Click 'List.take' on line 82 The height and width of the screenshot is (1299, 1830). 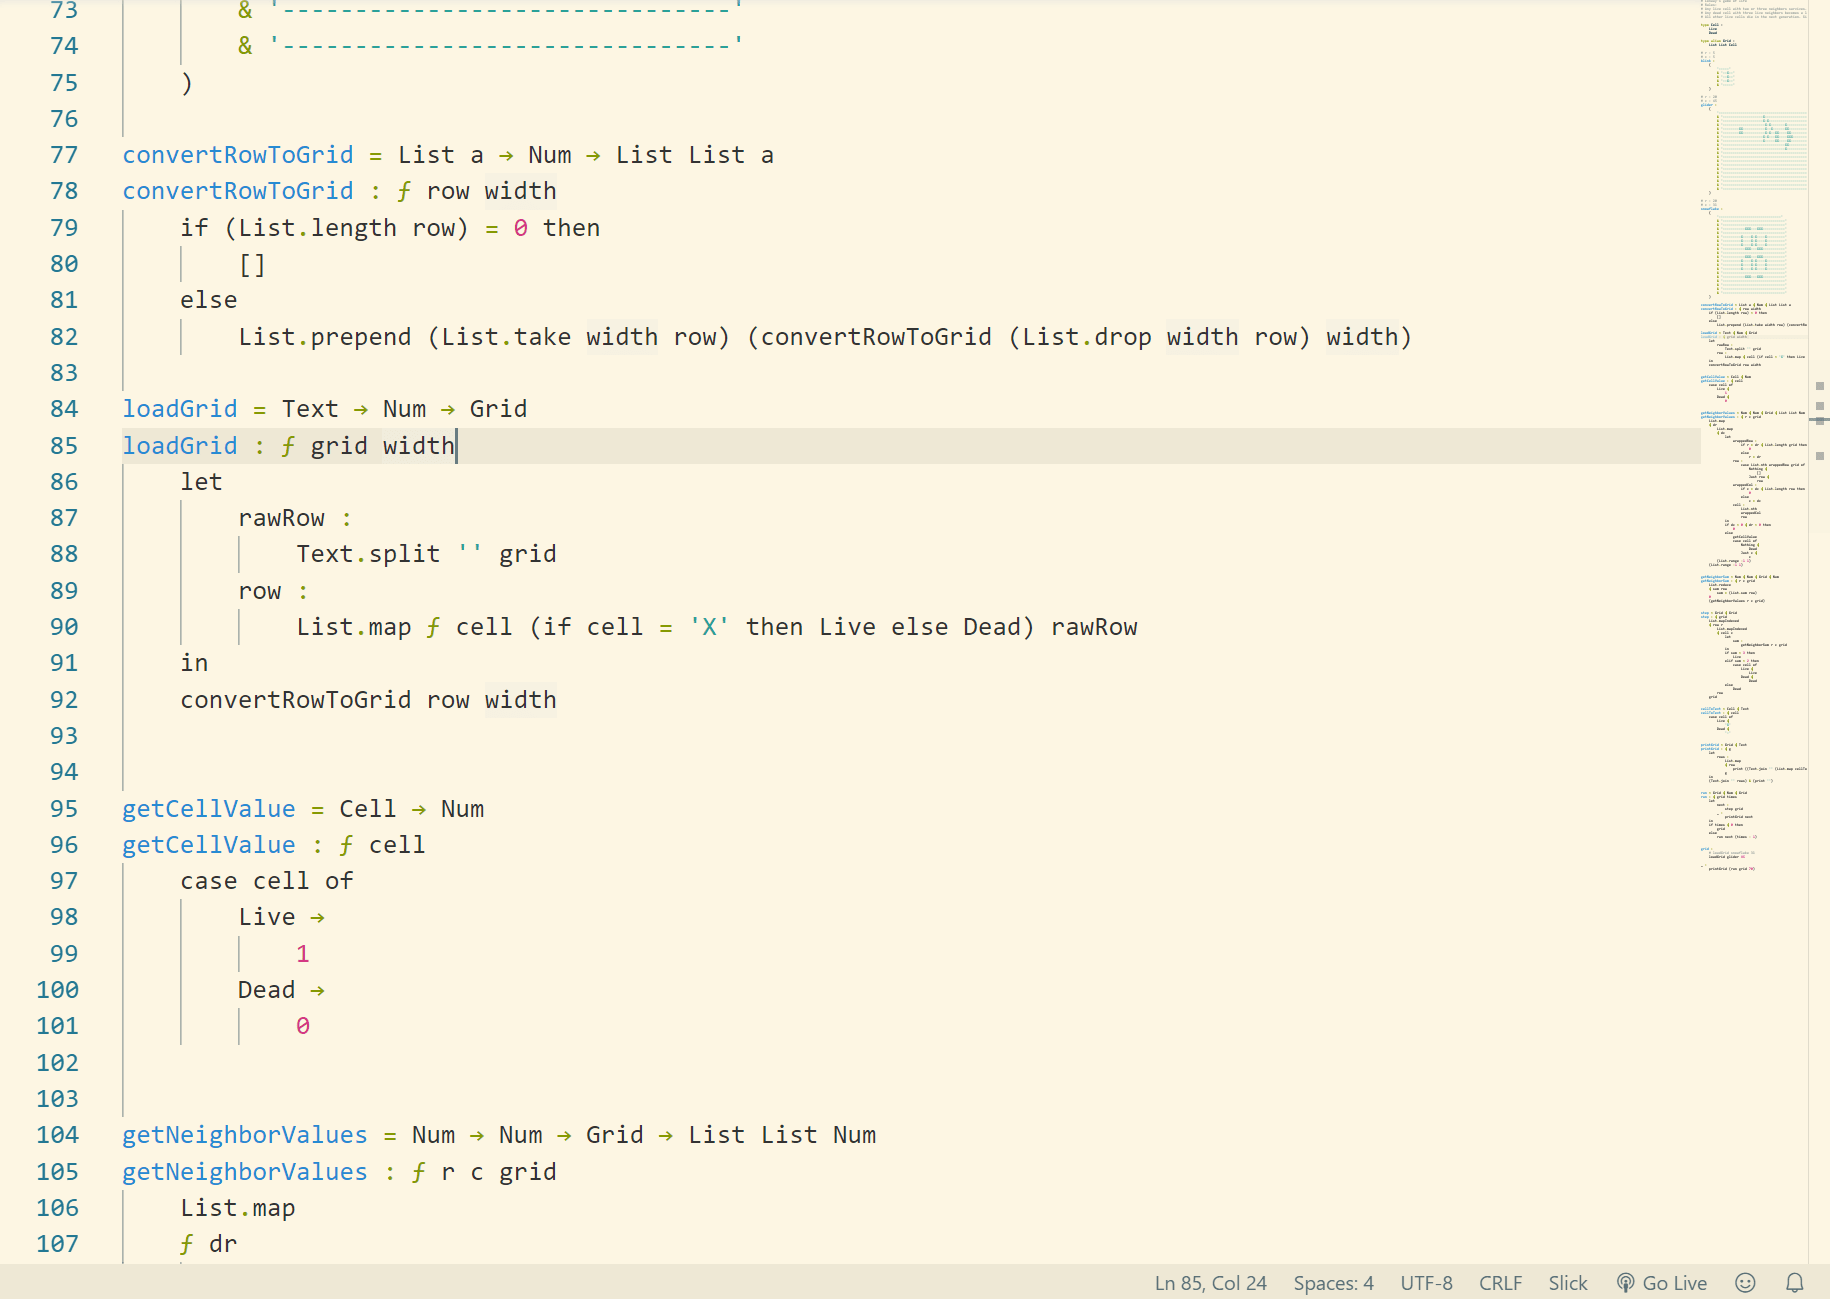tap(506, 337)
